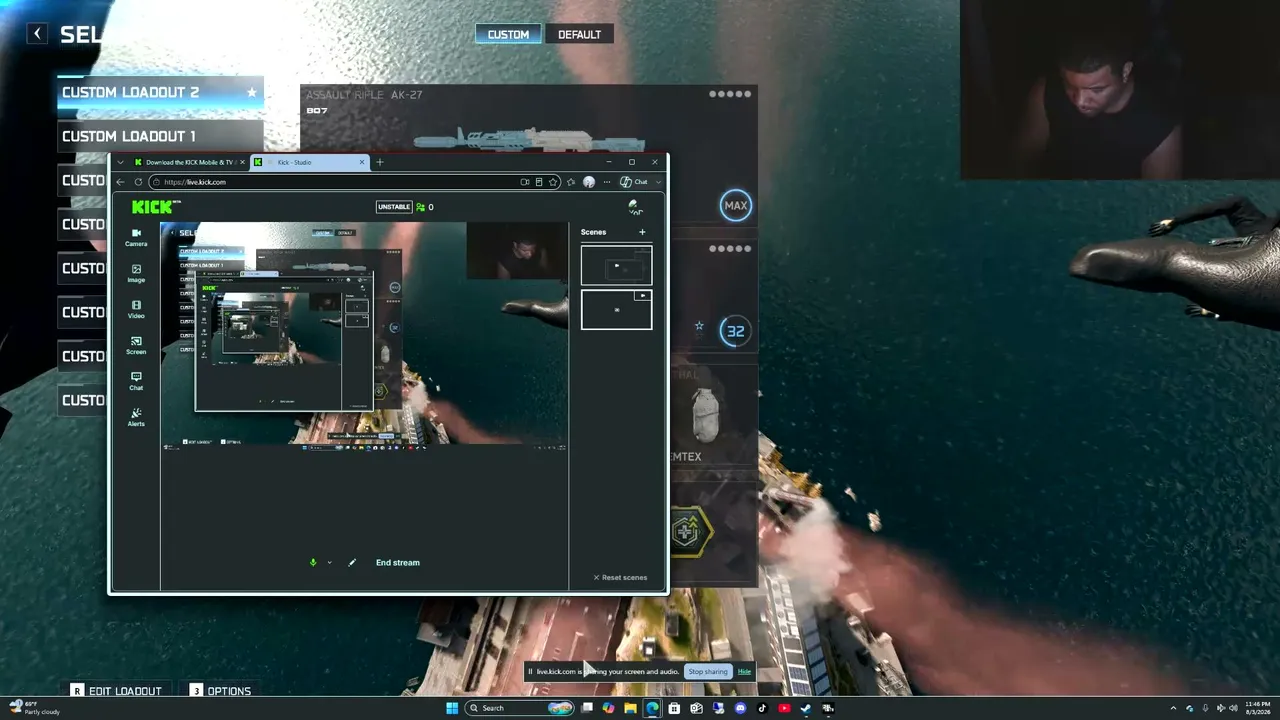
Task: Click the UNSTABLE connection status badge
Action: (394, 207)
